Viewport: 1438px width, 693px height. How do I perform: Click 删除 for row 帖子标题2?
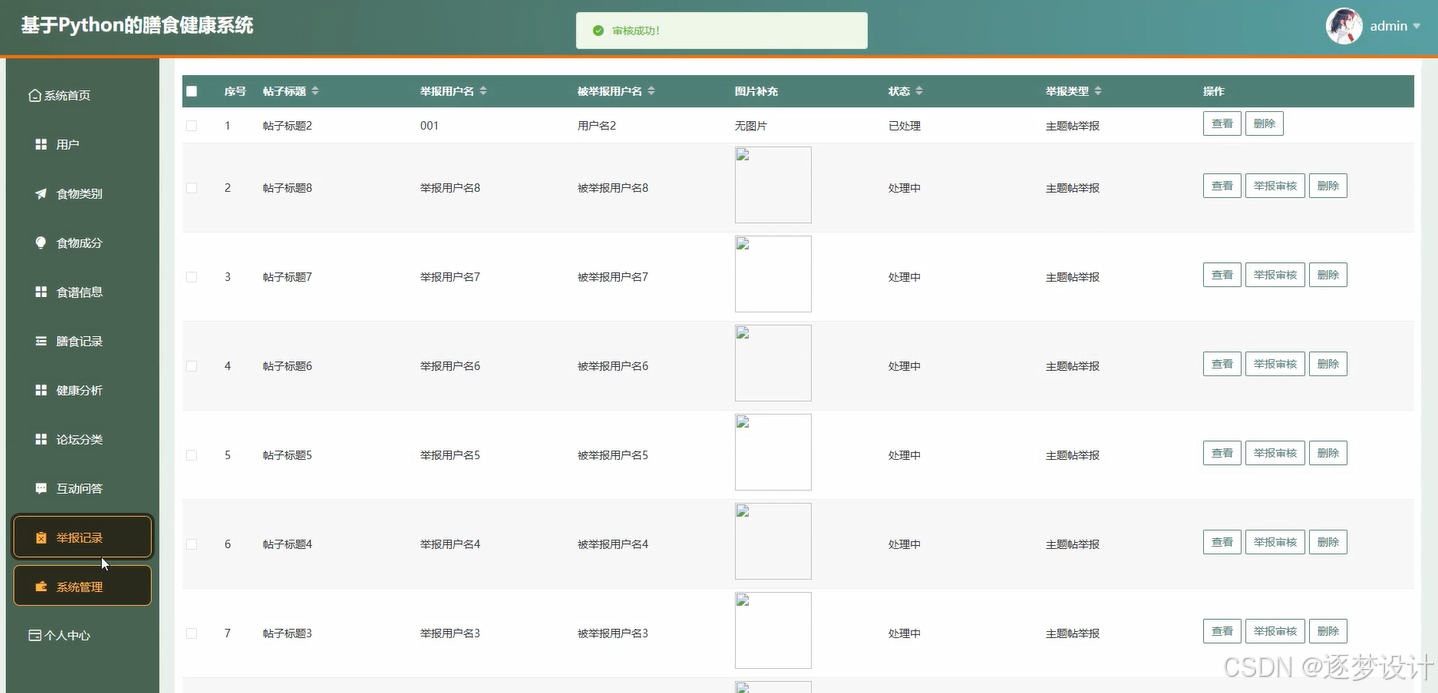point(1264,124)
